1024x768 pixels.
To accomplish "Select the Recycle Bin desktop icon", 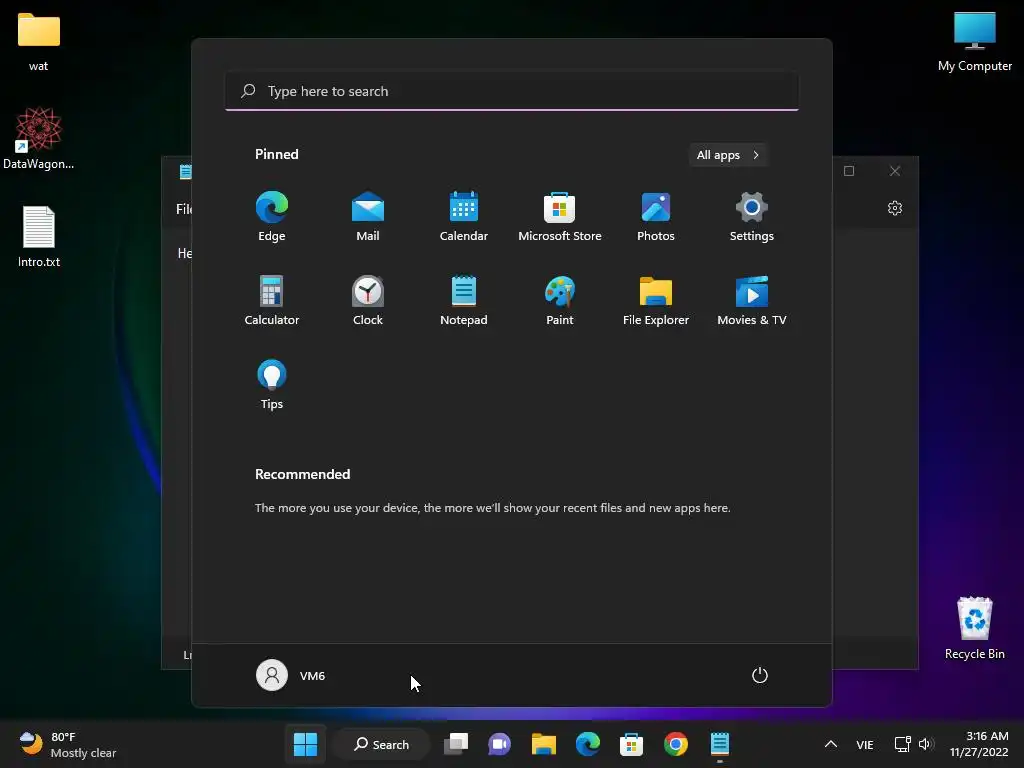I will click(x=974, y=628).
